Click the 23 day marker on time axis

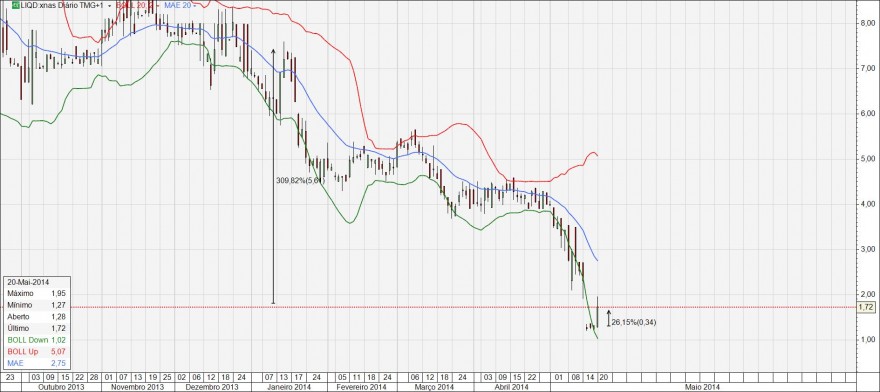[11, 377]
